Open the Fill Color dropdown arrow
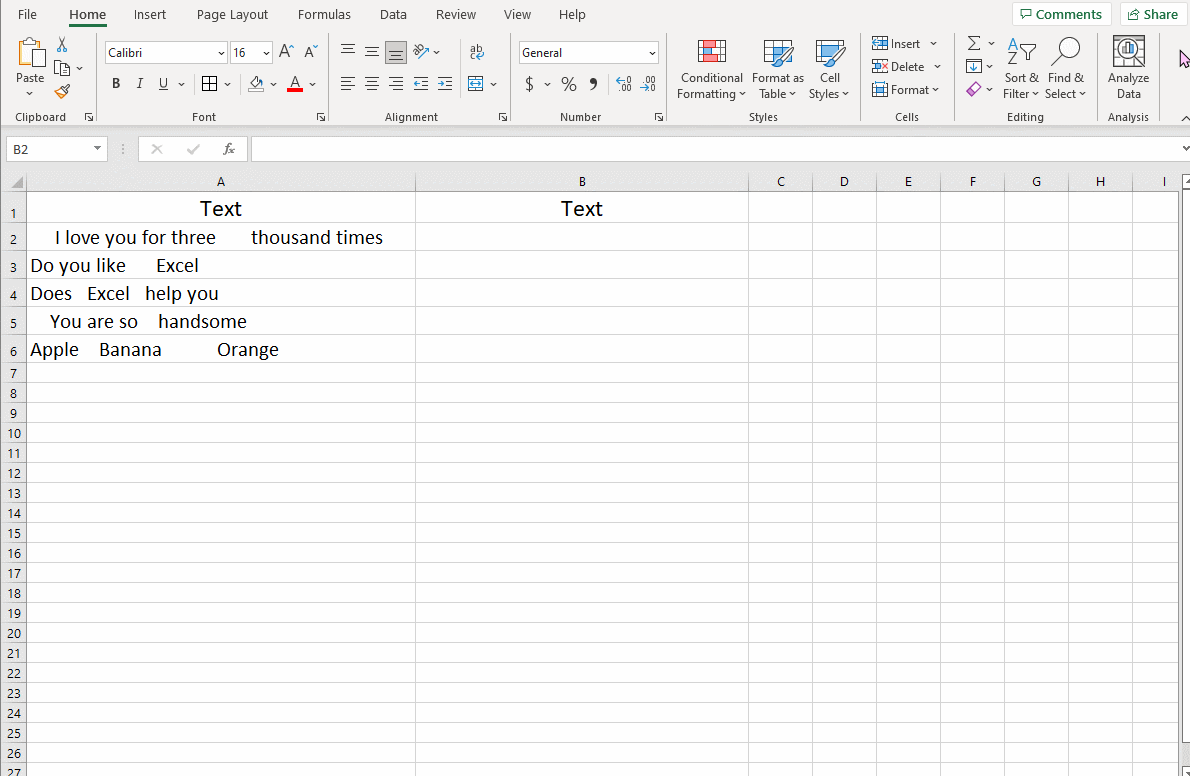 [274, 84]
